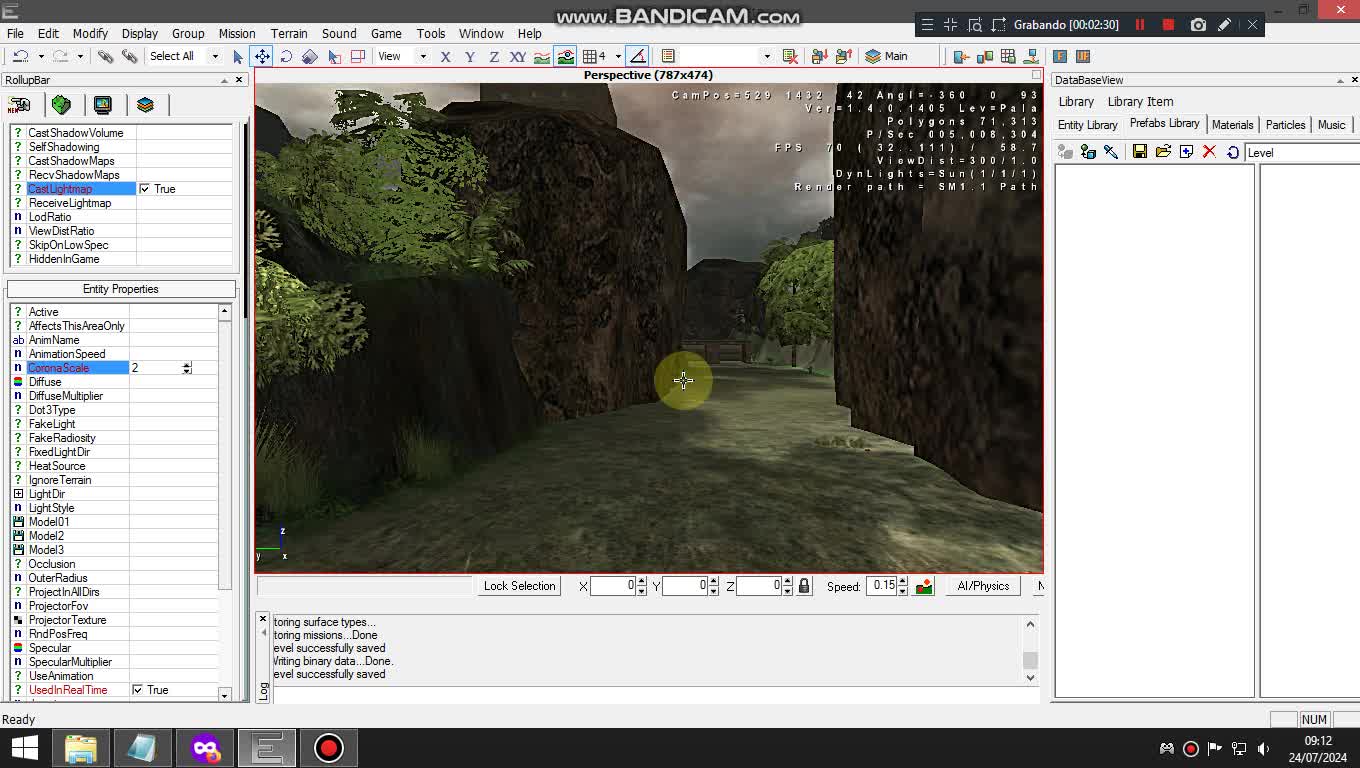Toggle the angle snap icon
The width and height of the screenshot is (1360, 768).
638,56
